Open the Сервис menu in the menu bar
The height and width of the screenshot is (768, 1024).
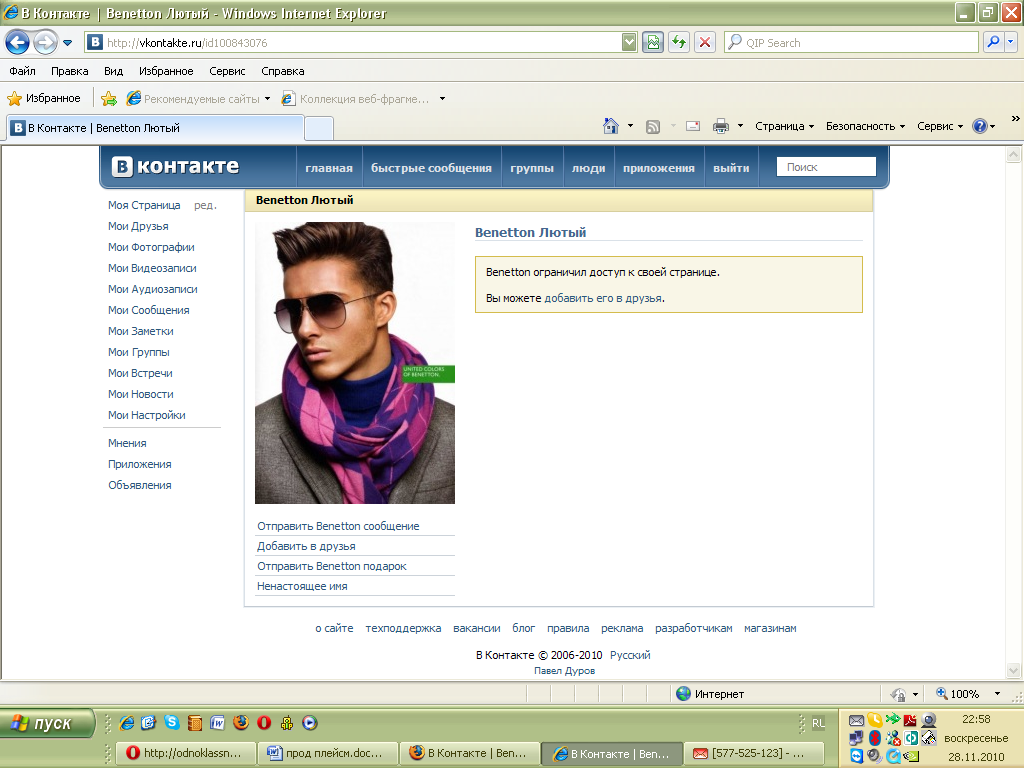click(227, 71)
